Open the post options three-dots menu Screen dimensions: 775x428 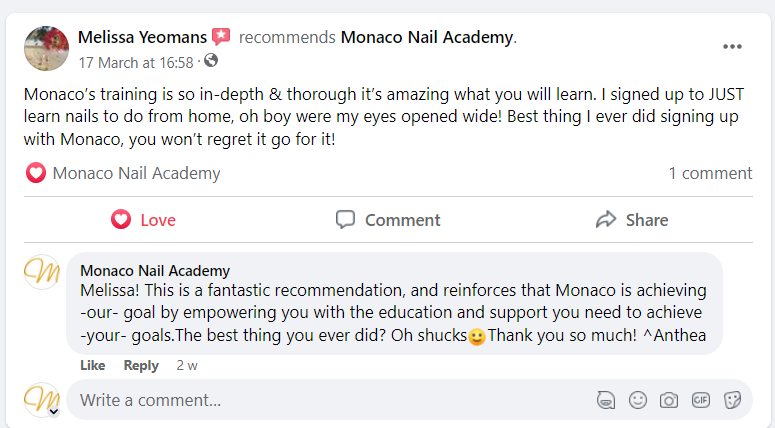pos(732,47)
